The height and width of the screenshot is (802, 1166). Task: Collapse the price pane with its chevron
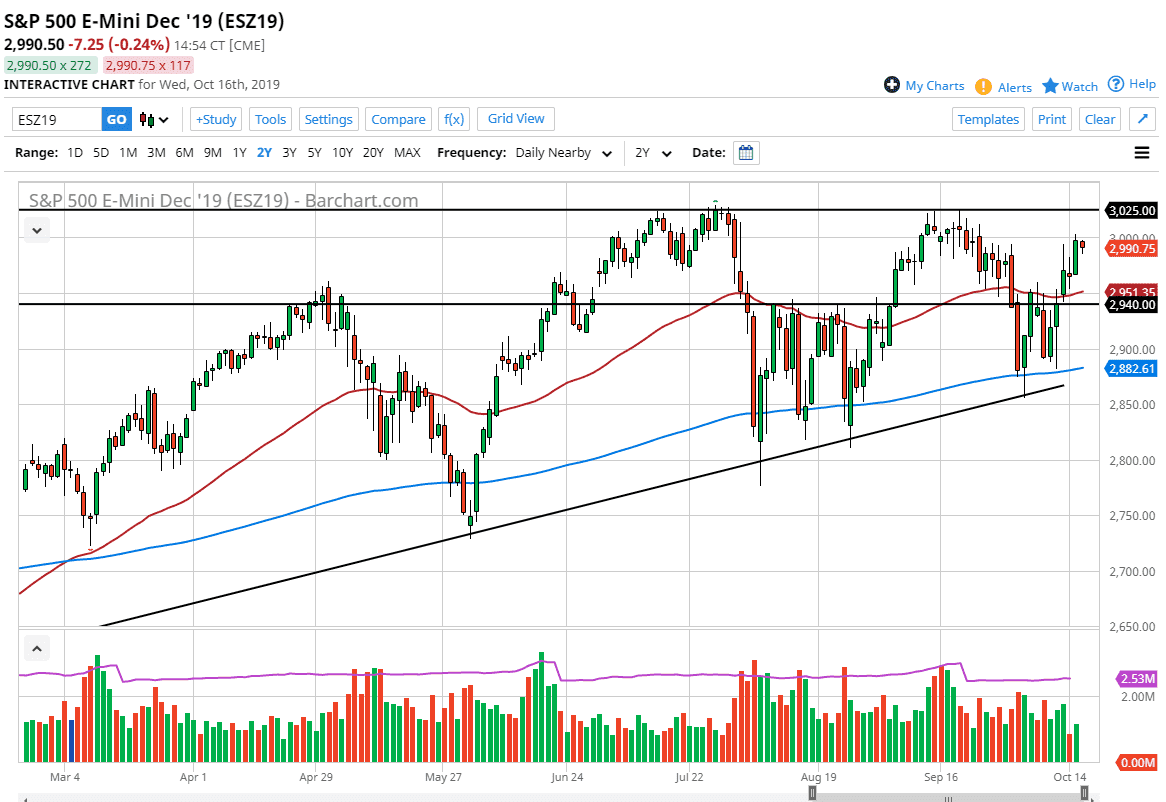(x=36, y=230)
